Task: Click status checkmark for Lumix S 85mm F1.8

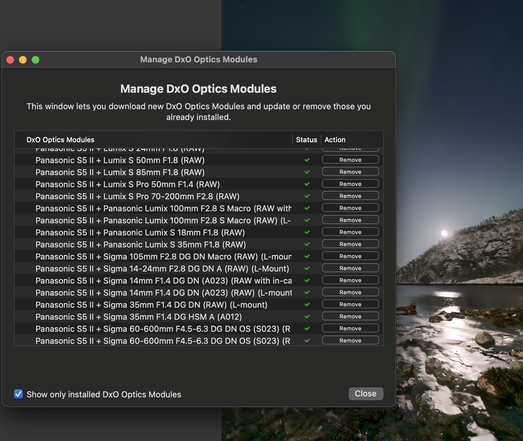Action: 307,172
